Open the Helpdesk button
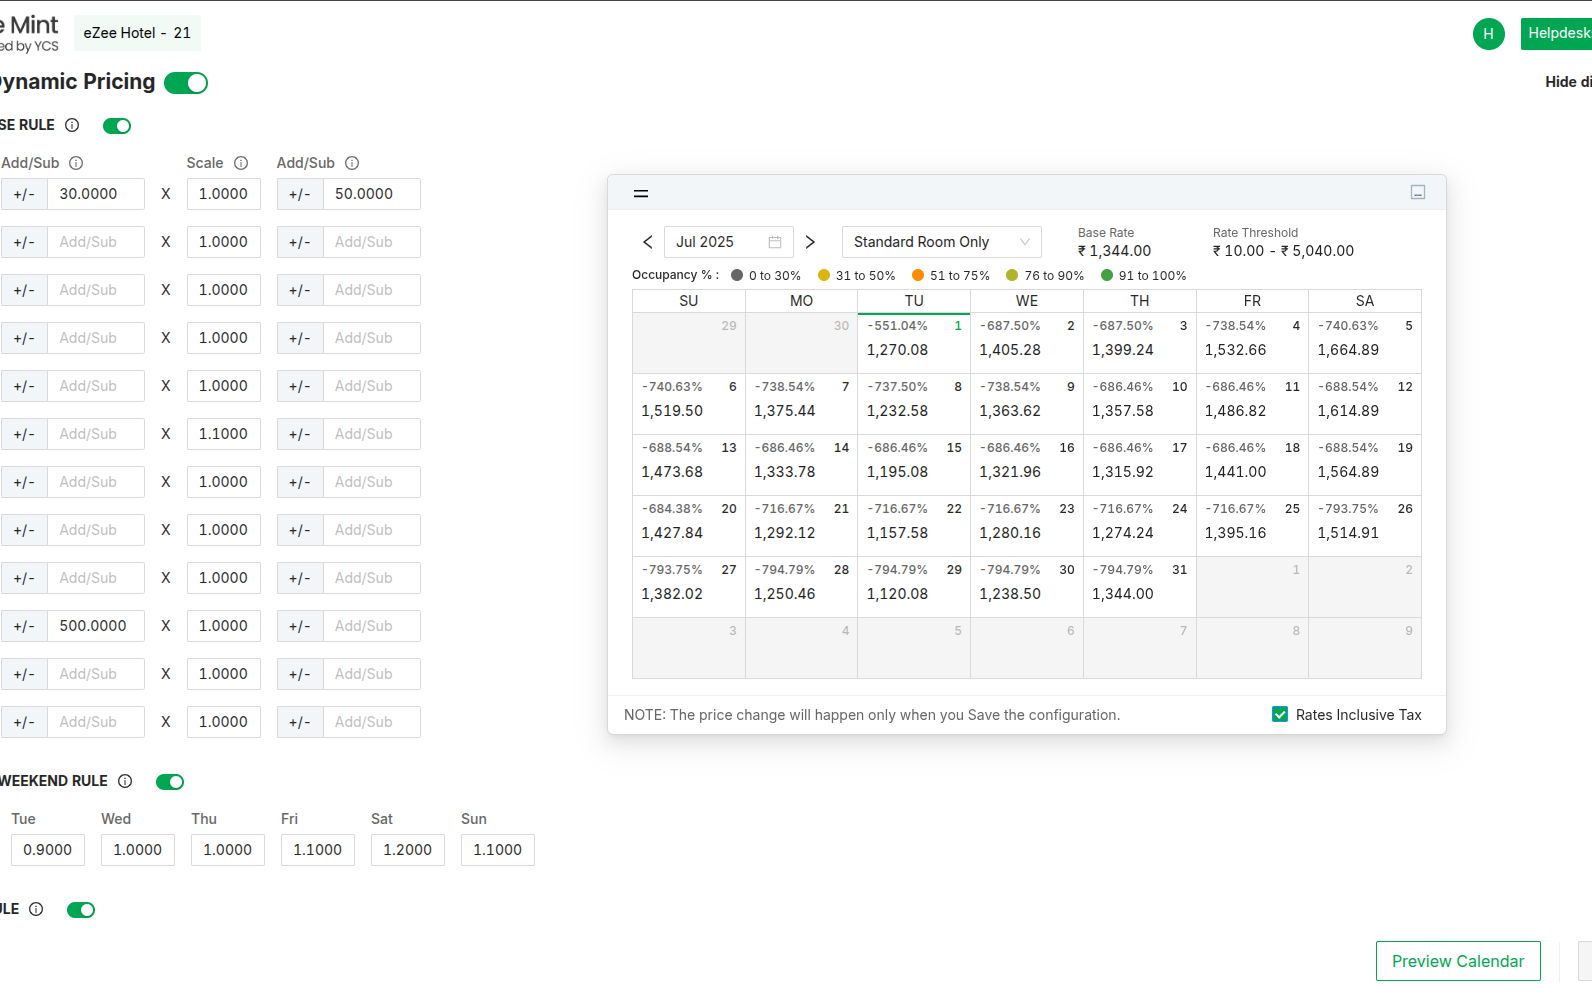This screenshot has height=997, width=1592. coord(1556,33)
